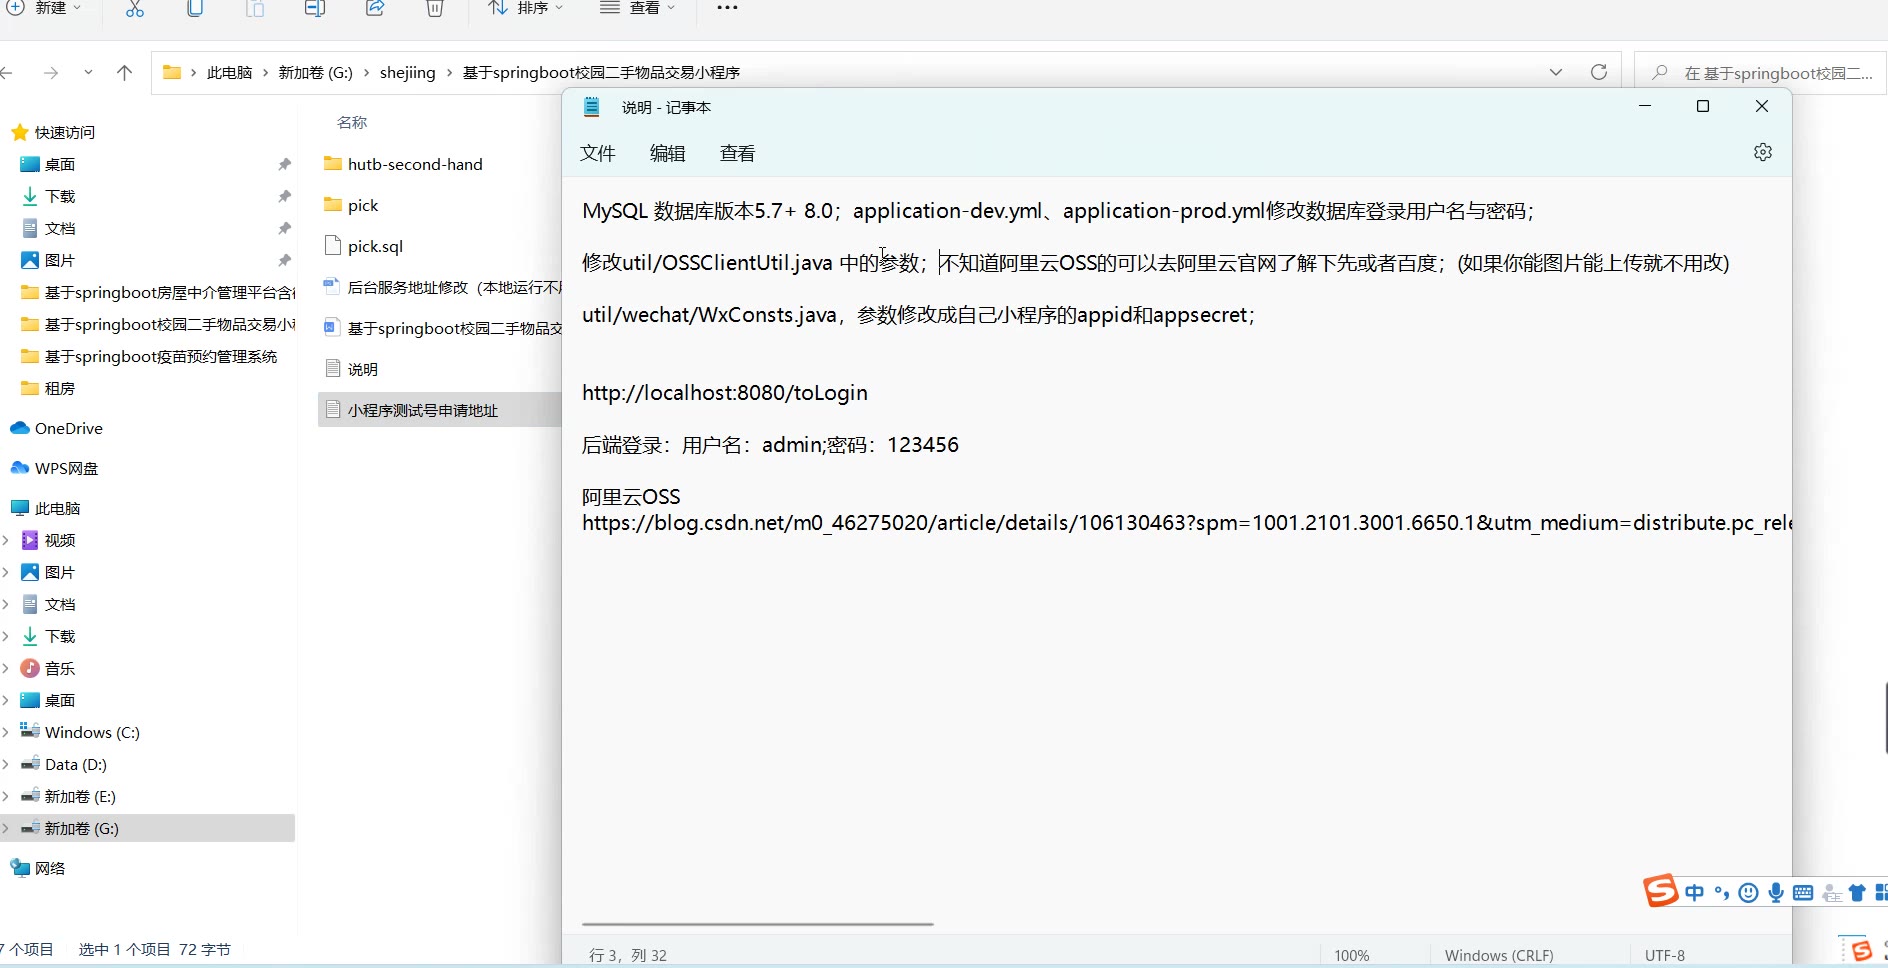
Task: Open Sogou soft keyboard icon
Action: pyautogui.click(x=1803, y=893)
